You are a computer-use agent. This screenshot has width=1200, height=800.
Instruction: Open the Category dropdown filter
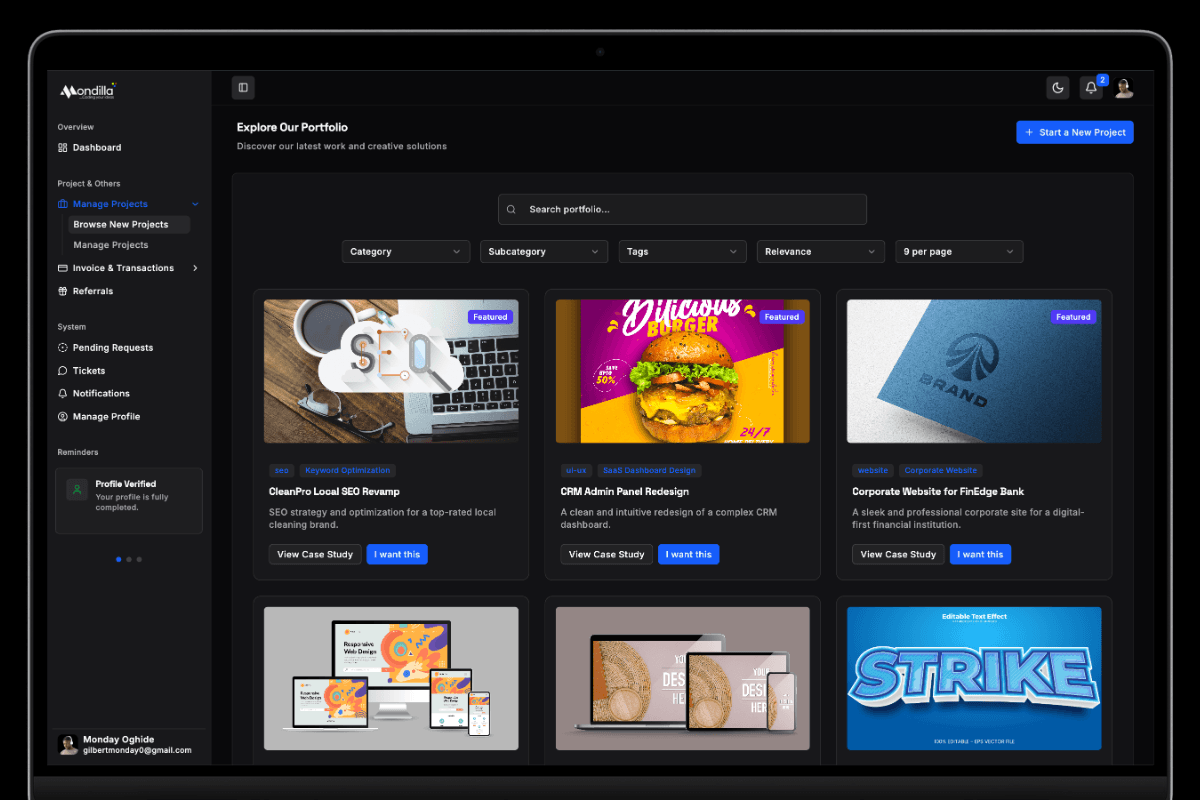point(405,252)
